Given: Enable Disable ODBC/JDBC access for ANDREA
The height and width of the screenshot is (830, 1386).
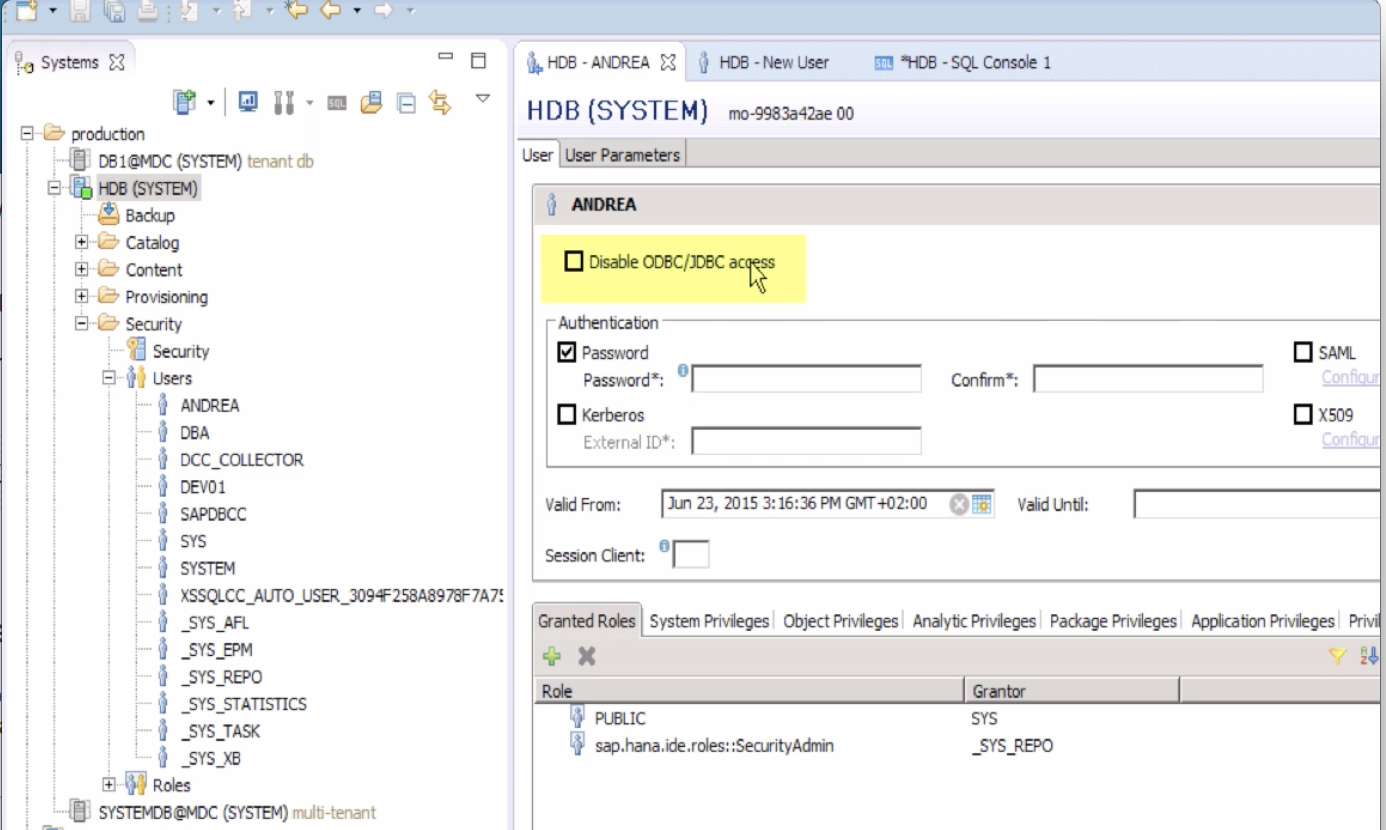Looking at the screenshot, I should 574,260.
